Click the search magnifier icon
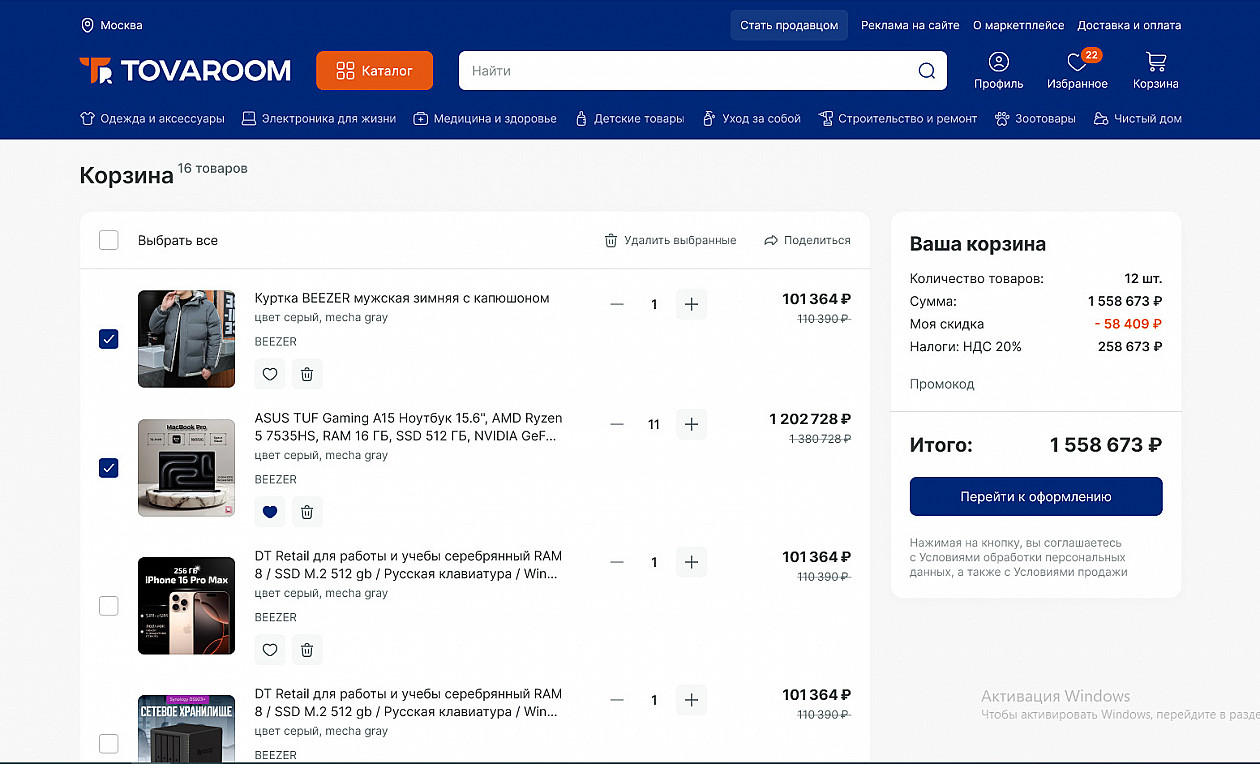 (x=927, y=71)
